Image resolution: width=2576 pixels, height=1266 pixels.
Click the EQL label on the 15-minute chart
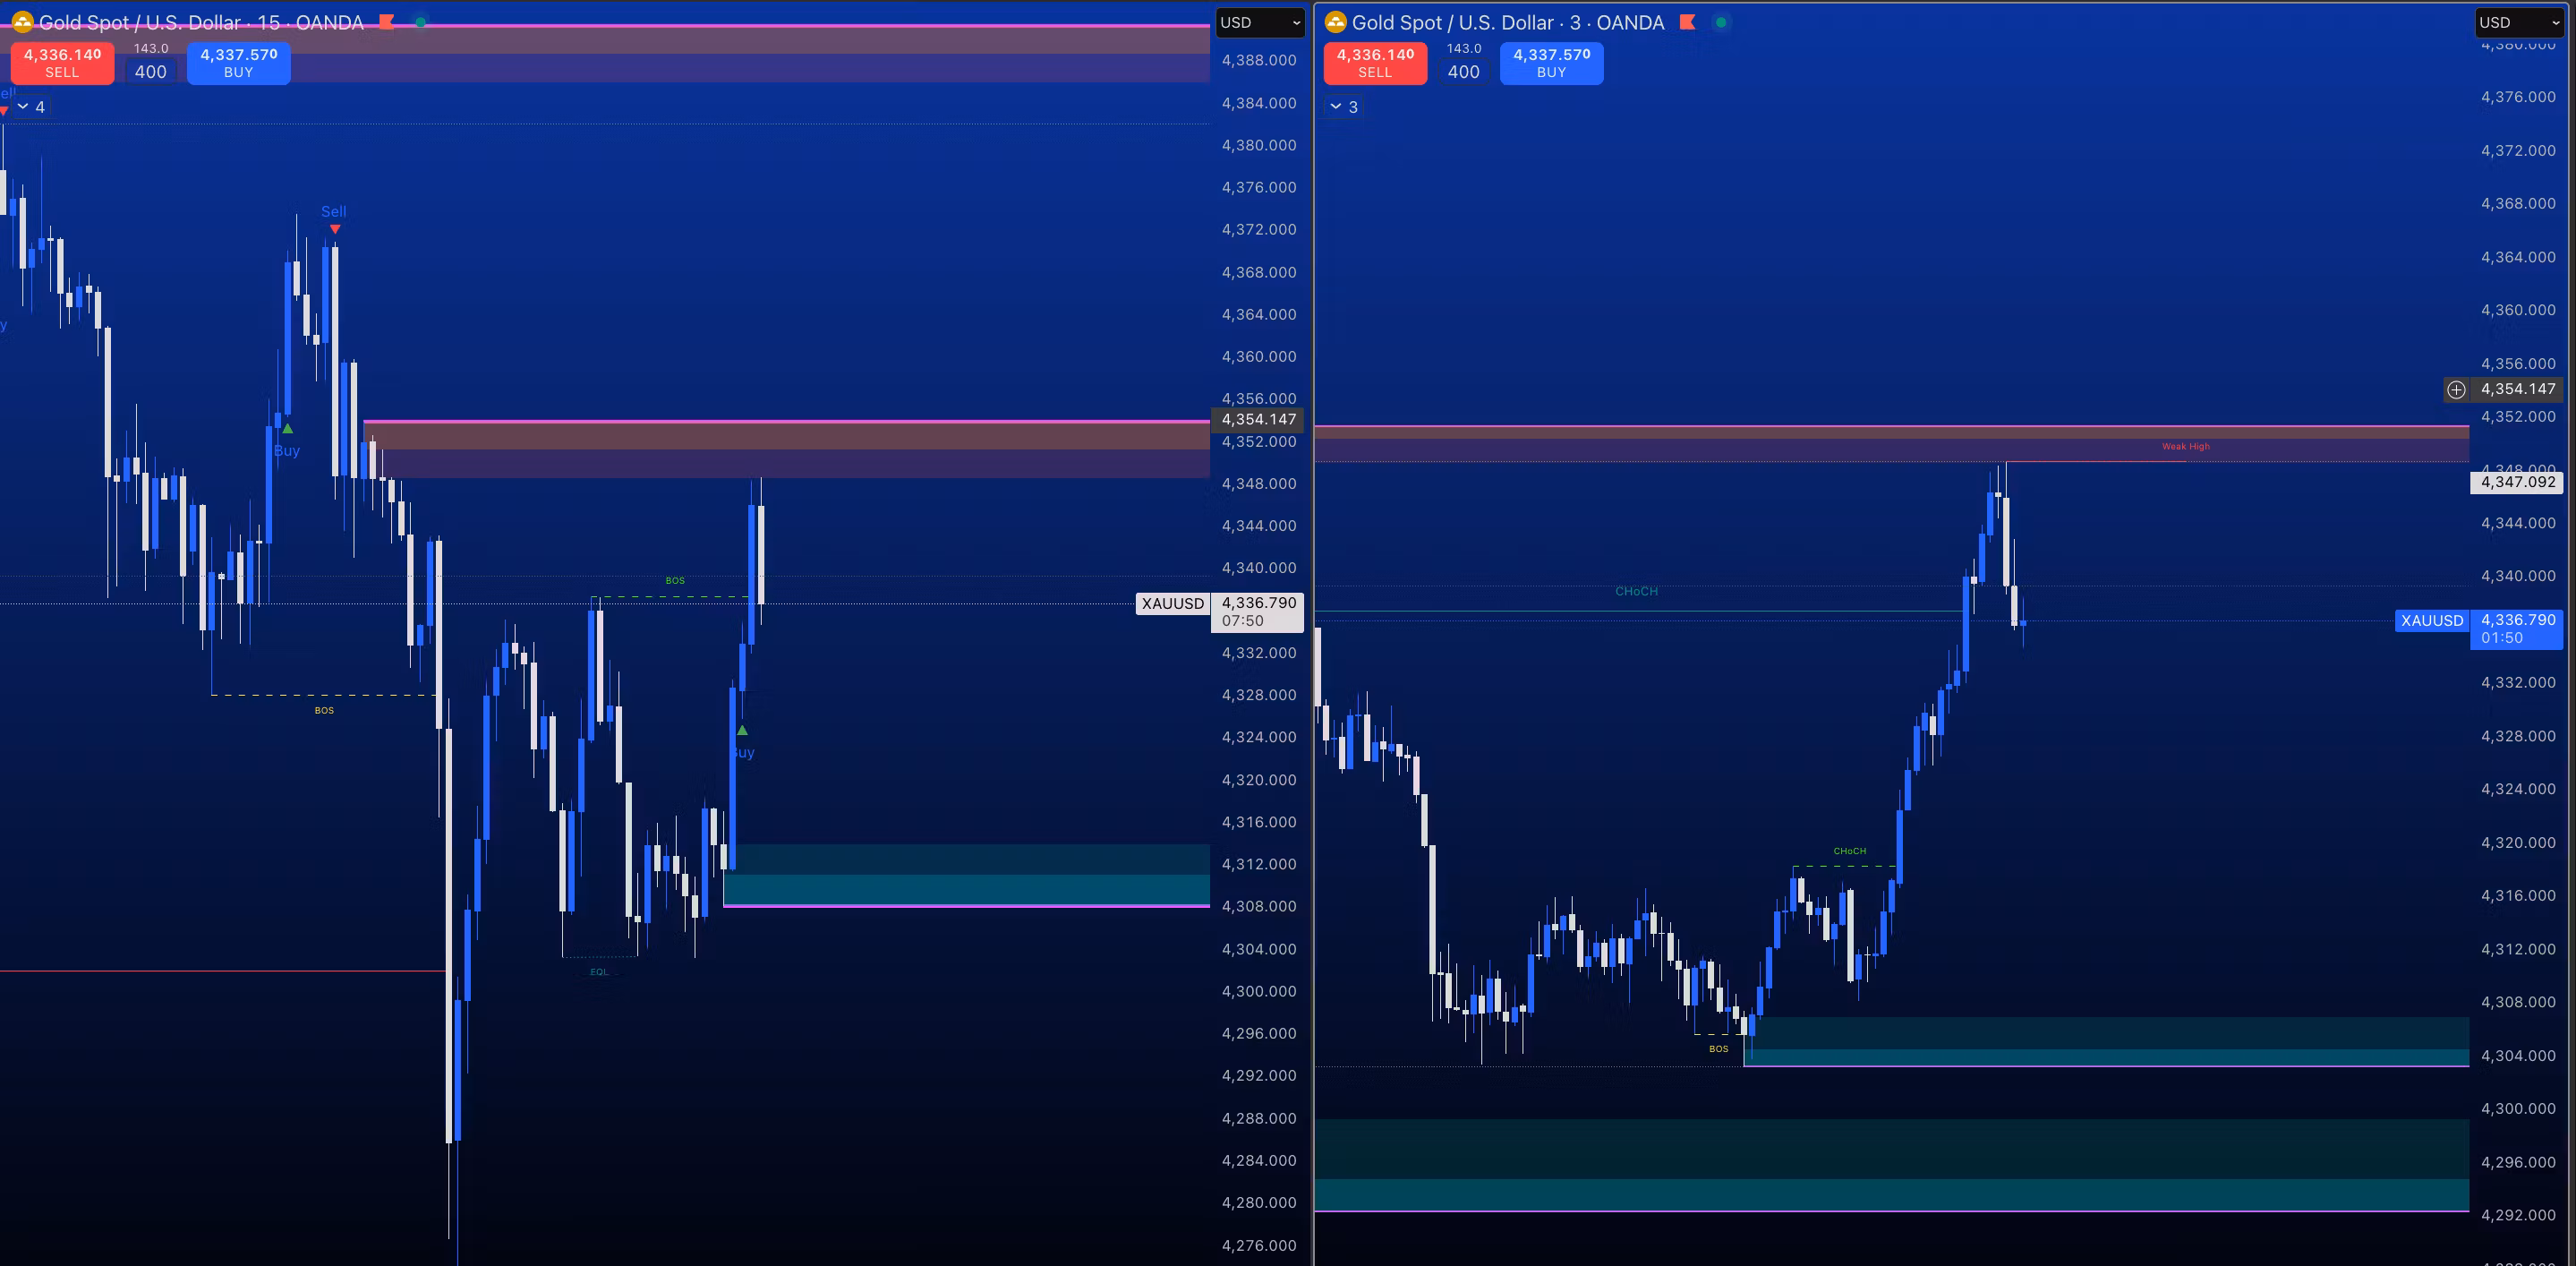pyautogui.click(x=599, y=971)
